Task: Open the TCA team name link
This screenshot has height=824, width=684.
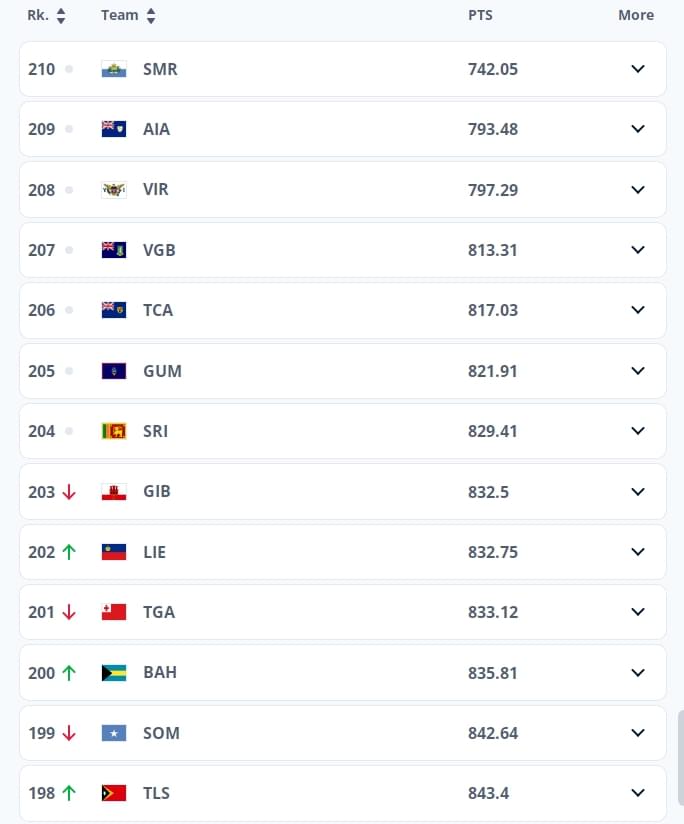Action: tap(158, 310)
